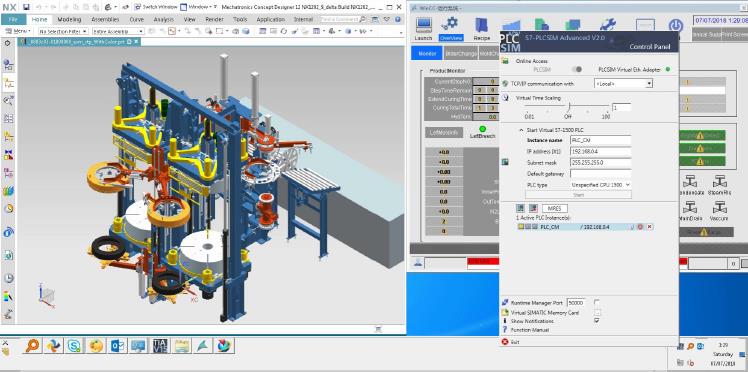Open the Recipe icon in WinCC
The image size is (748, 372).
[482, 28]
